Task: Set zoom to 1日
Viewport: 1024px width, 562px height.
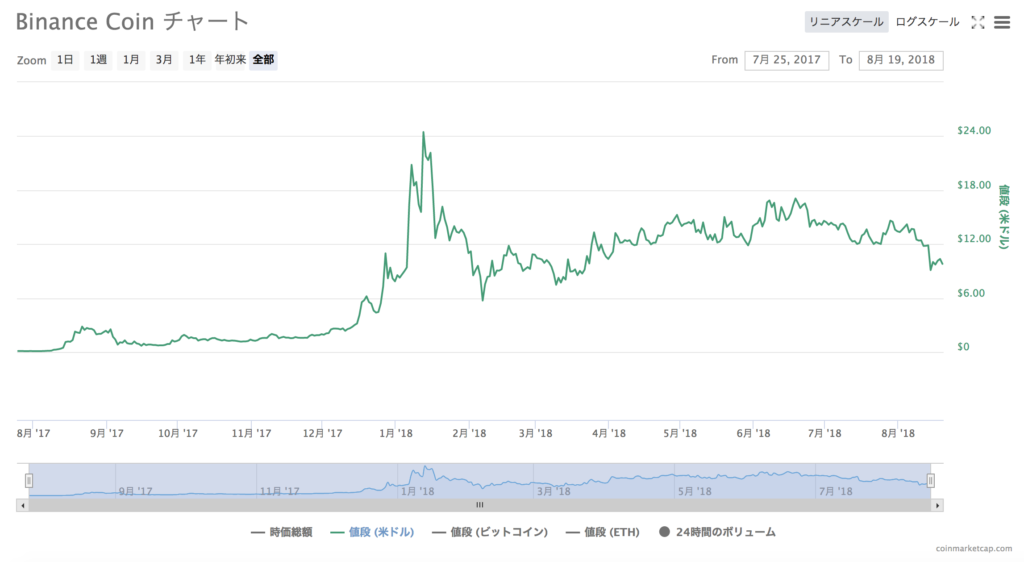Action: (65, 60)
